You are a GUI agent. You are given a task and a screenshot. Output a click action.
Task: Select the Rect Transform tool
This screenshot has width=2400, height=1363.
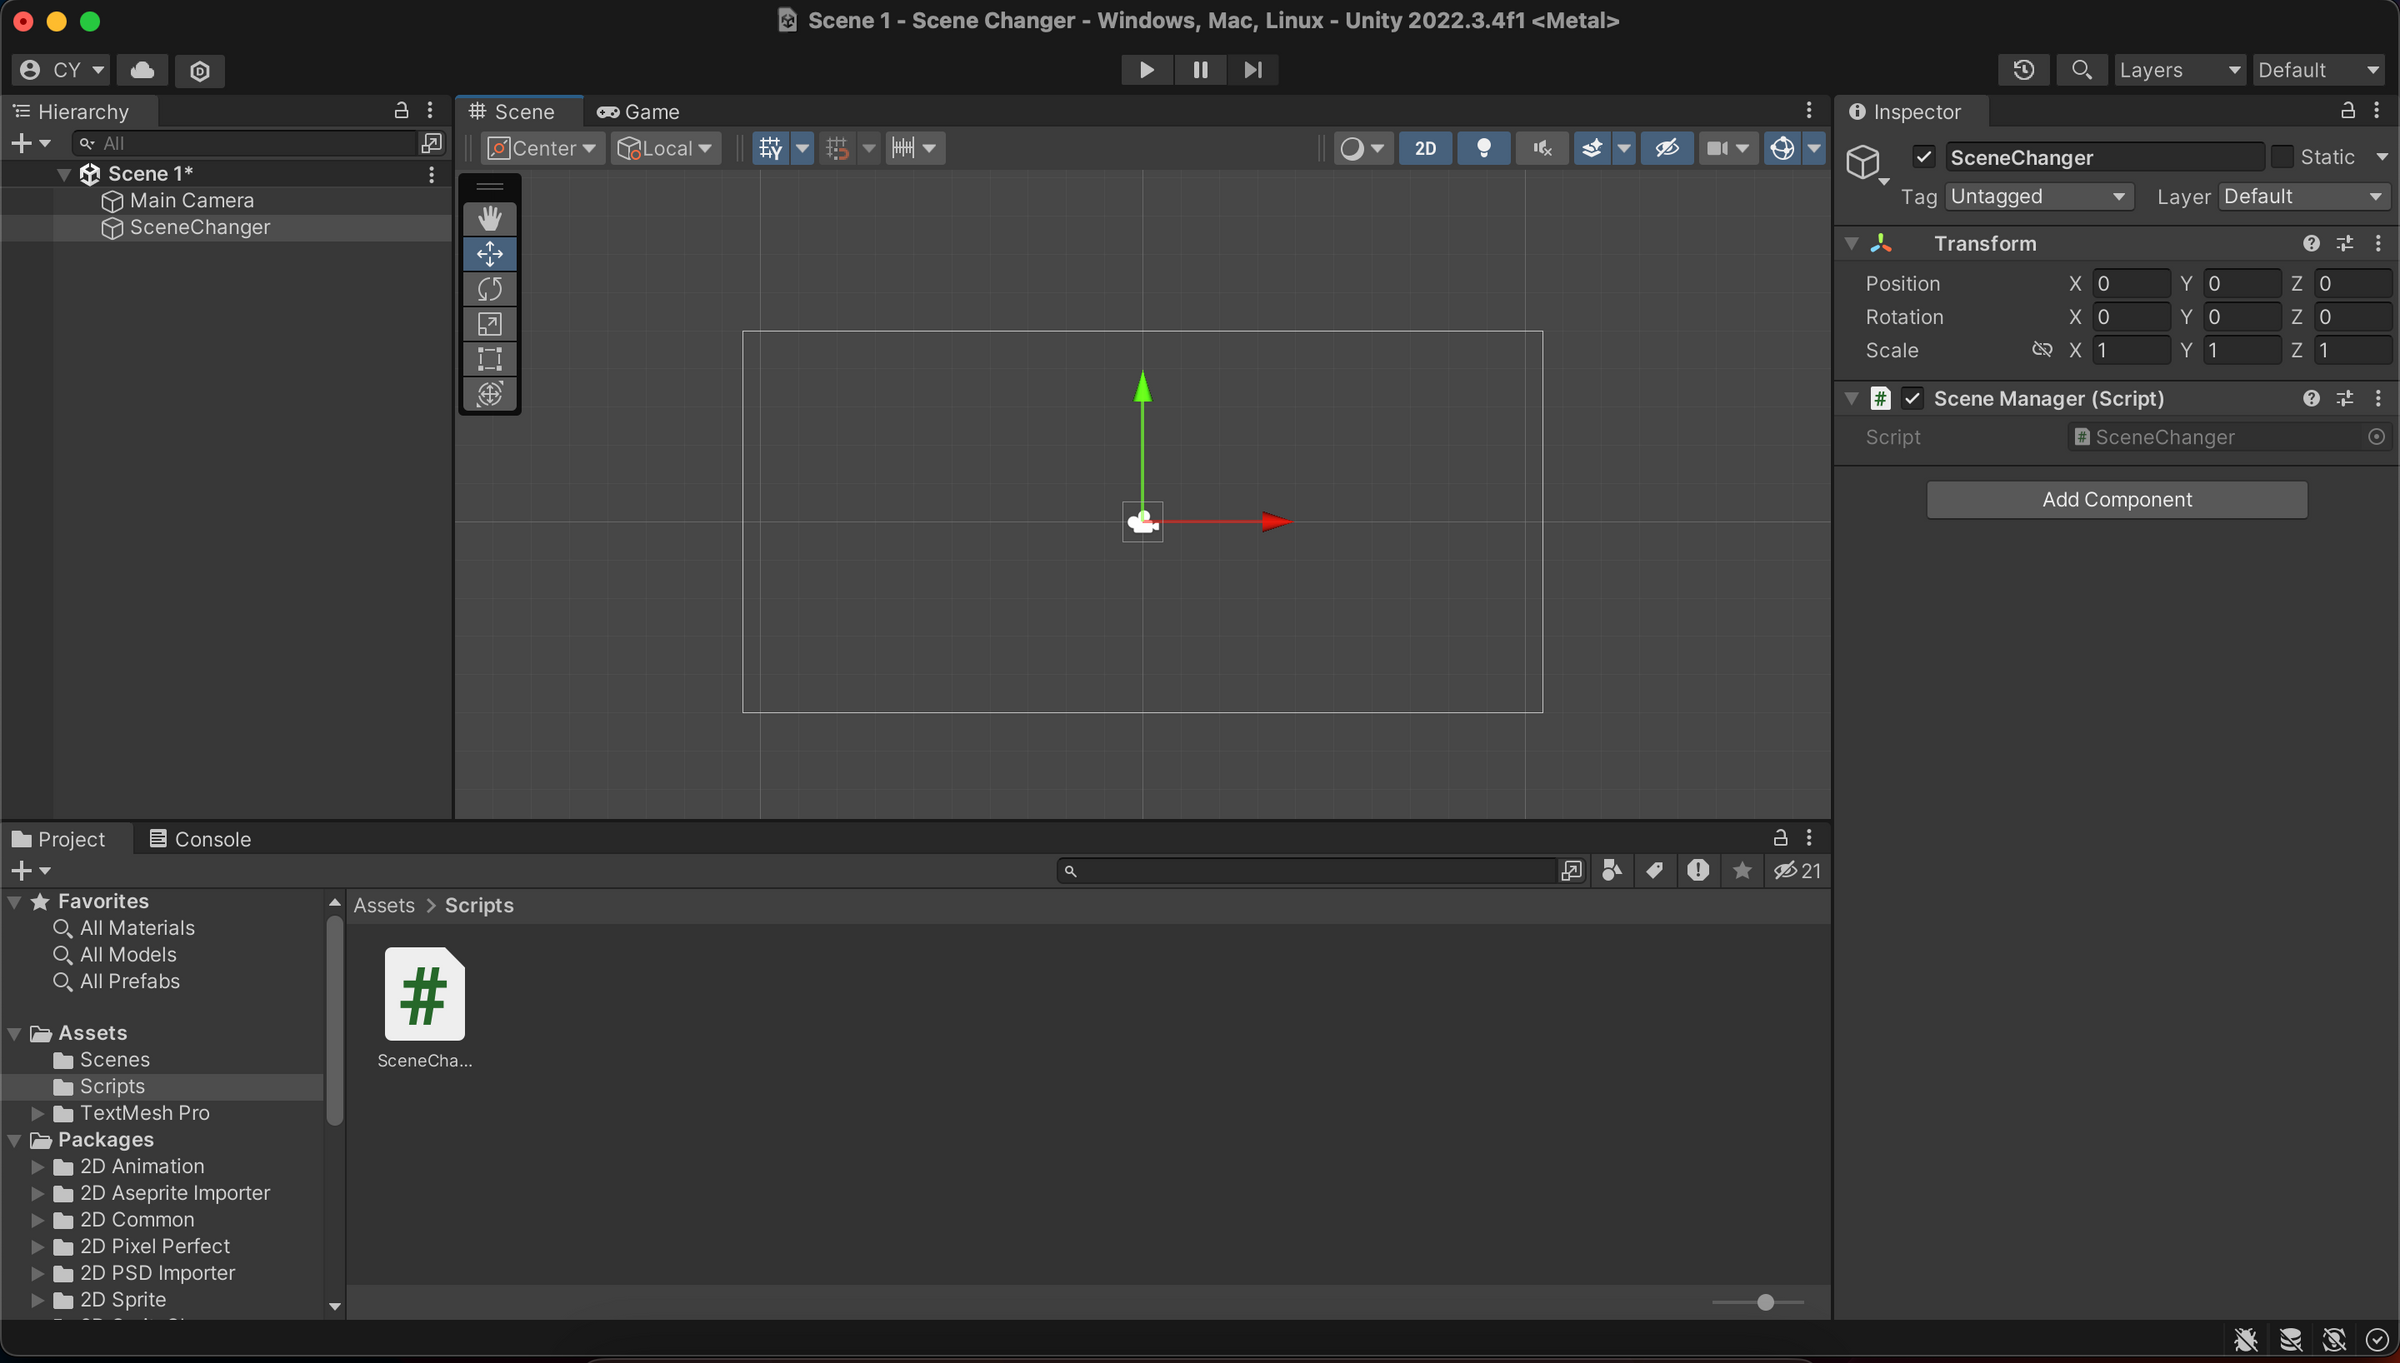(x=490, y=358)
